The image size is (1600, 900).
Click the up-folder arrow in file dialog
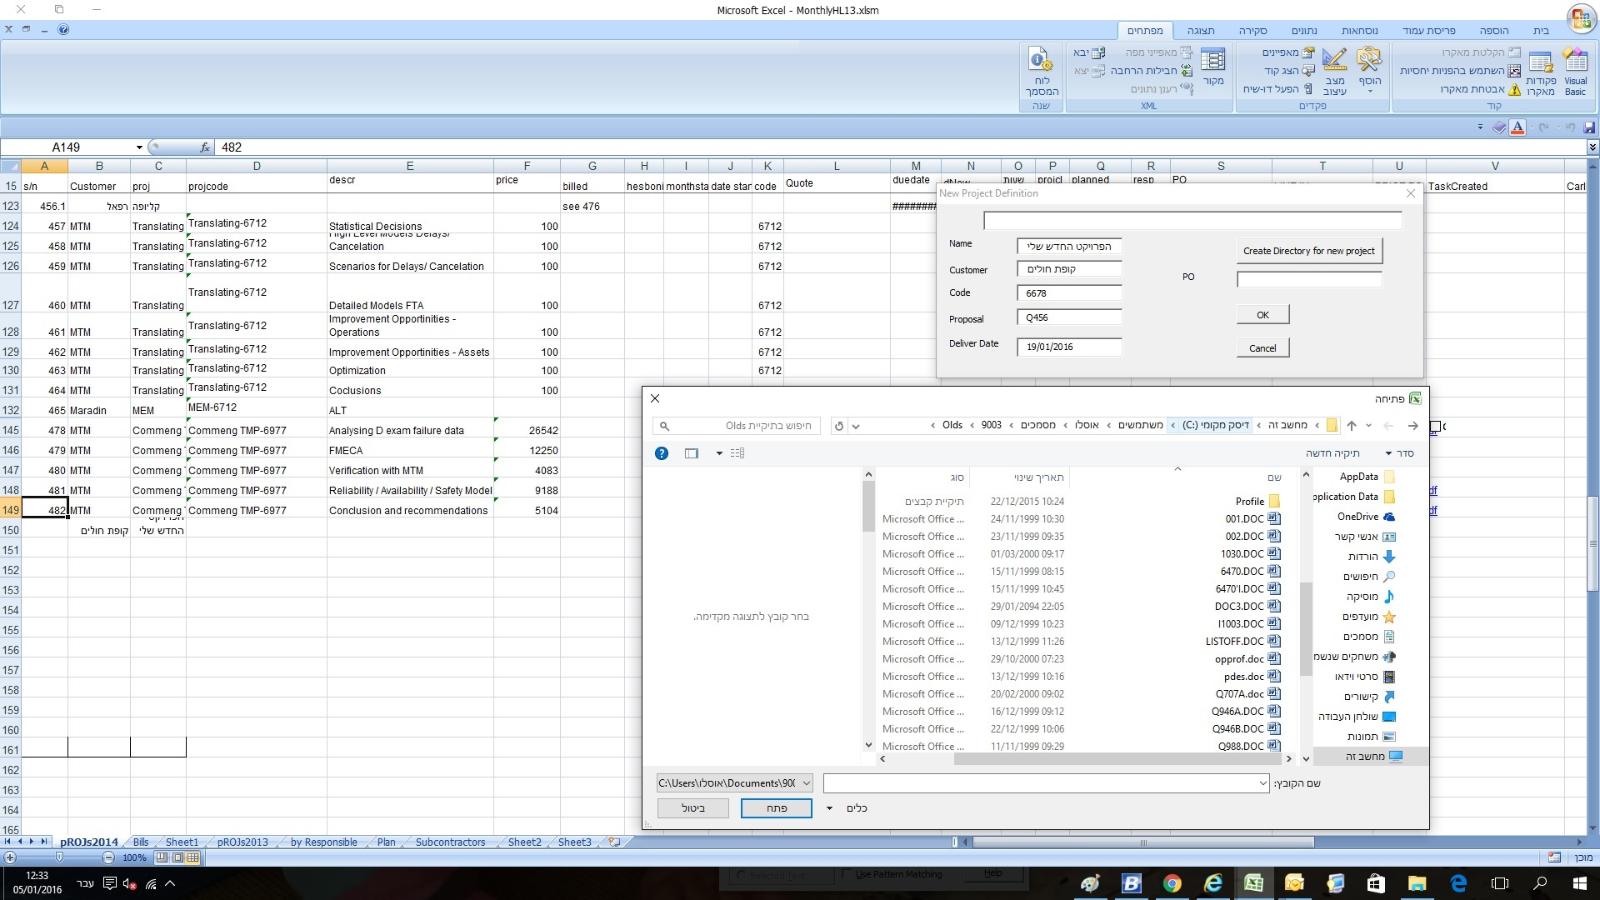pyautogui.click(x=1351, y=426)
